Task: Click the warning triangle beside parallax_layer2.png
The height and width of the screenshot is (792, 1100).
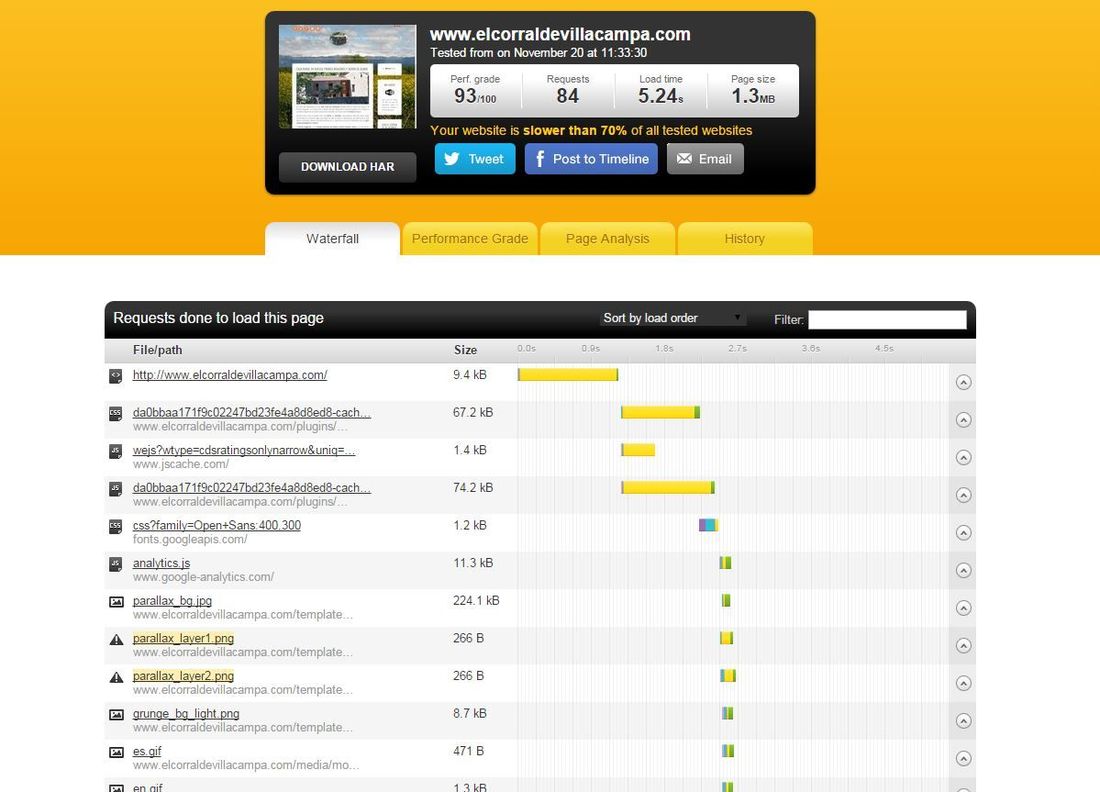Action: [116, 678]
